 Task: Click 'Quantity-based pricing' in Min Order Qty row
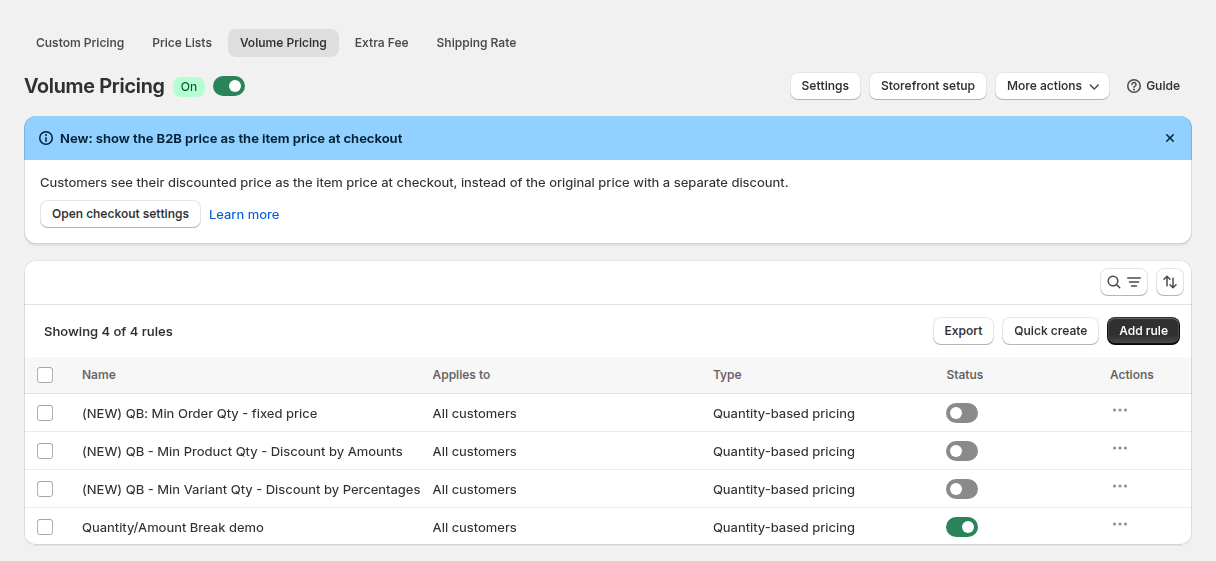(x=784, y=414)
